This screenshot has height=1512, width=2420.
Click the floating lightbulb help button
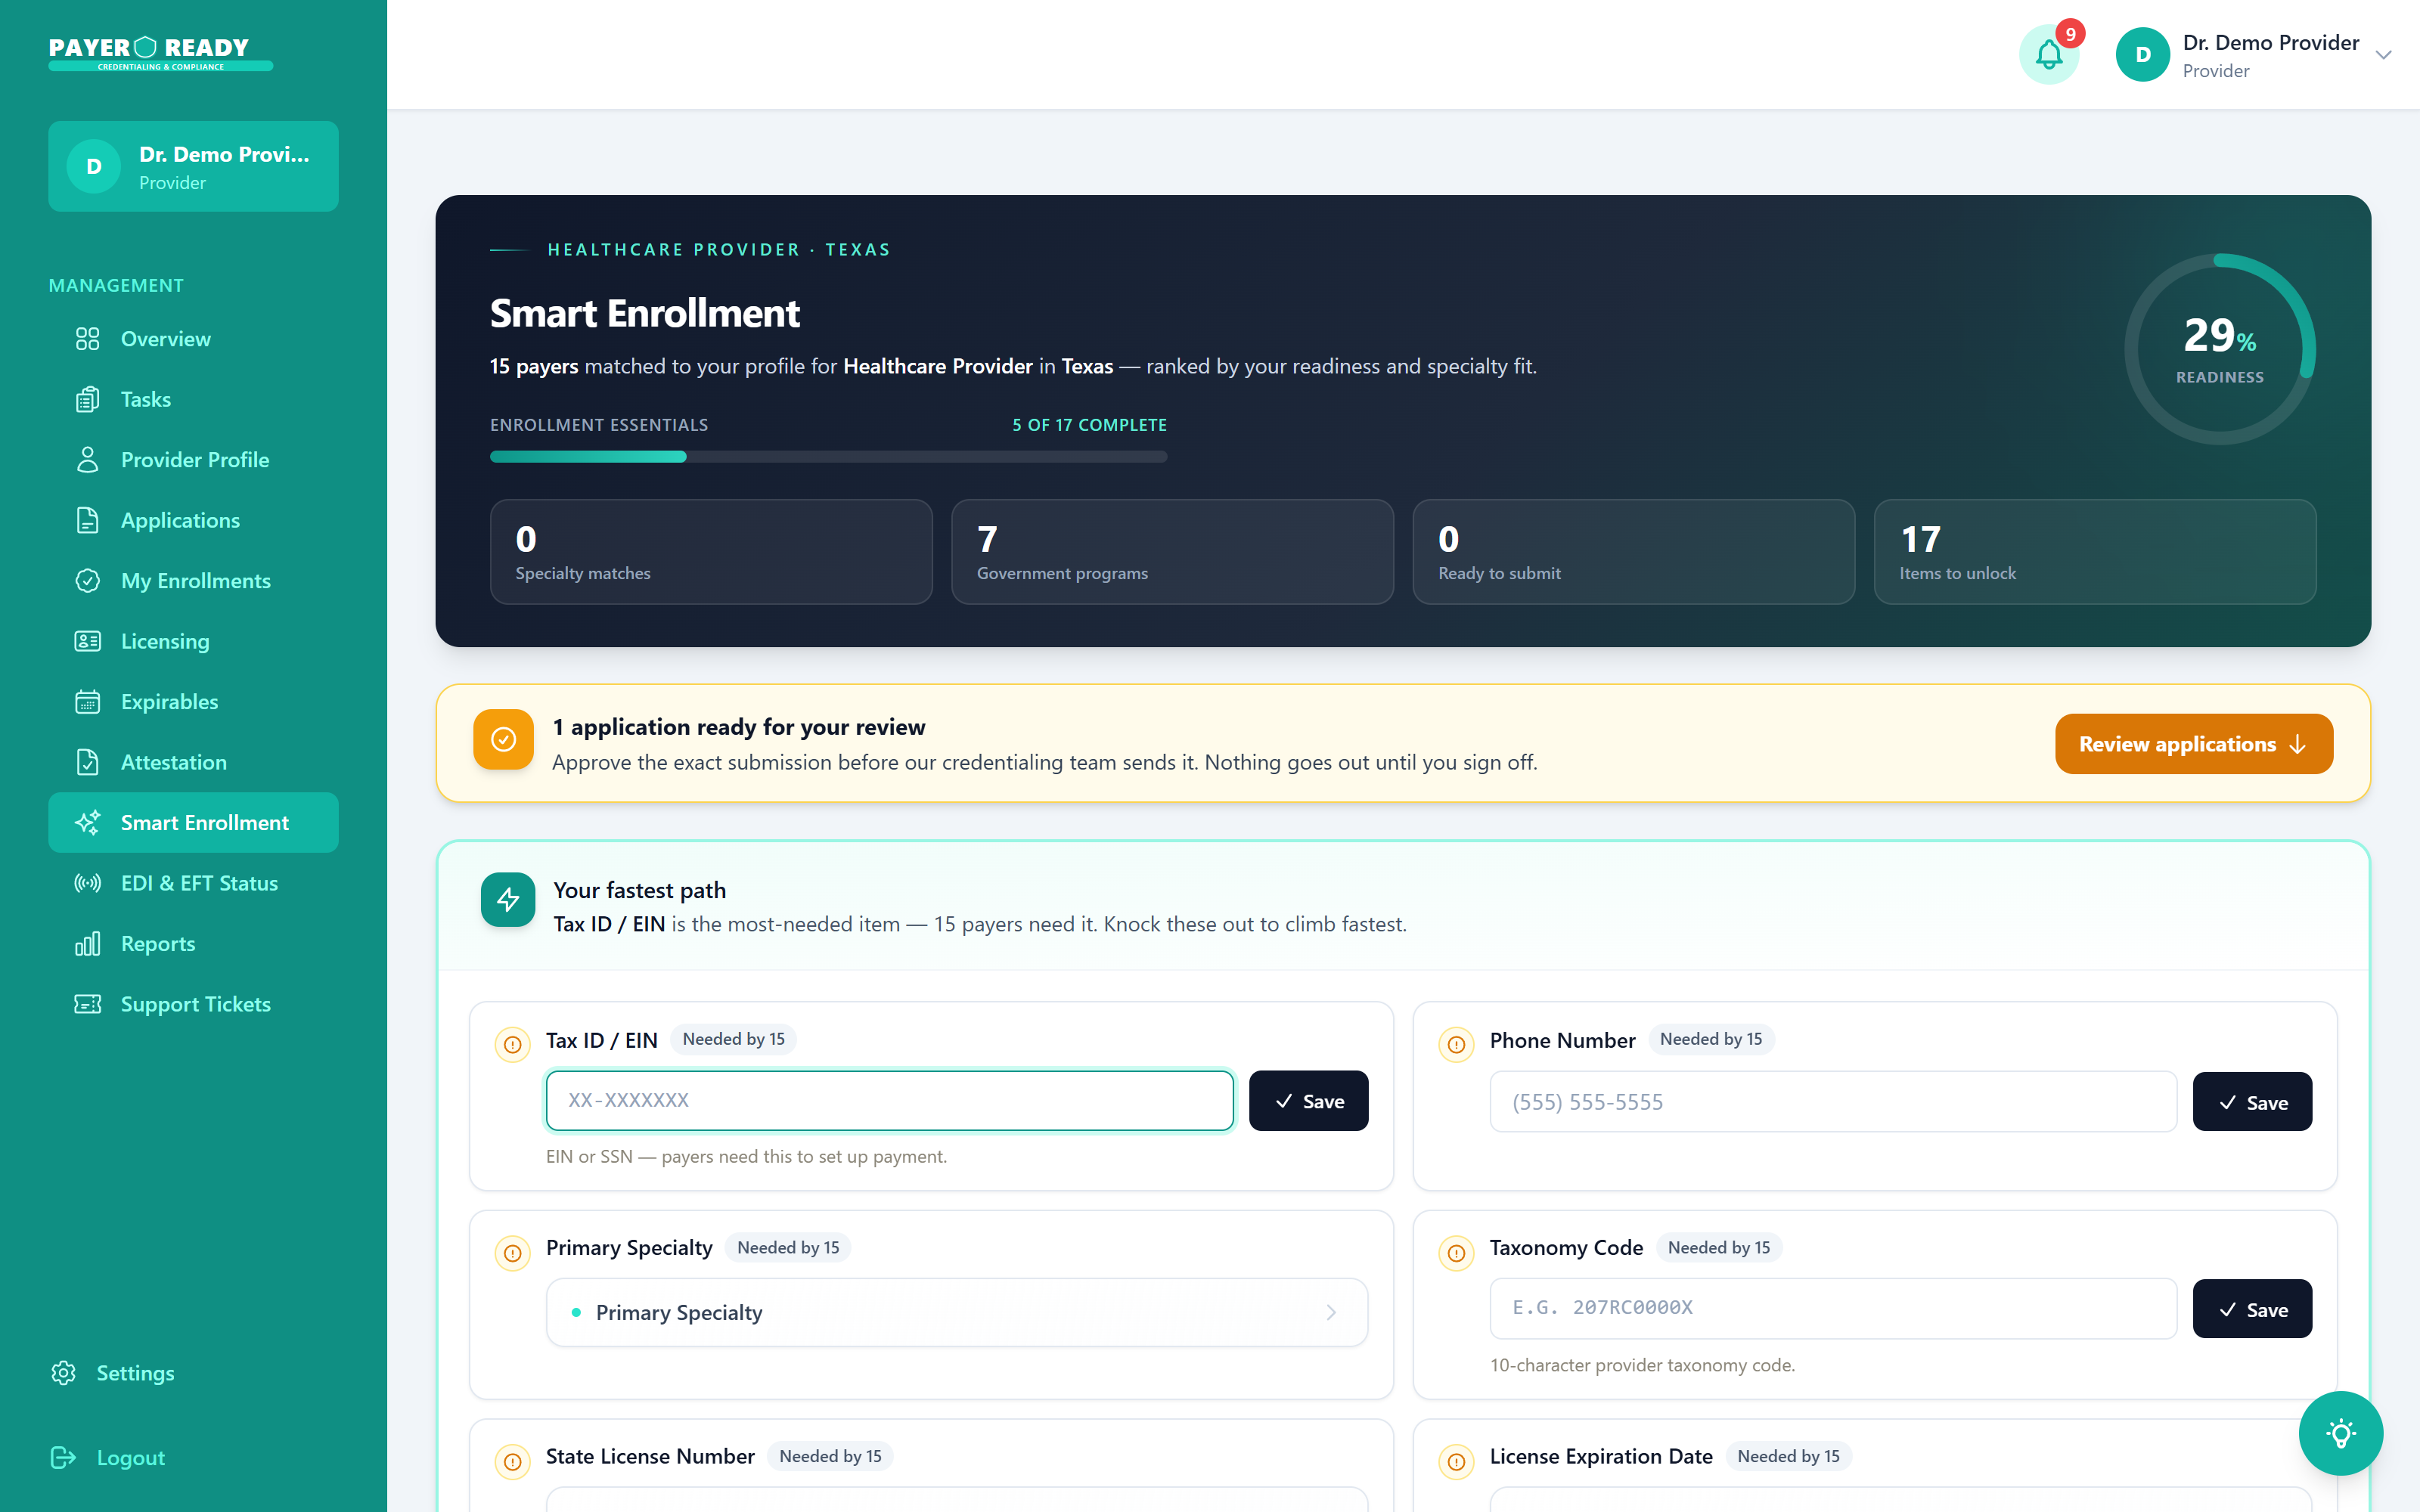click(x=2340, y=1433)
